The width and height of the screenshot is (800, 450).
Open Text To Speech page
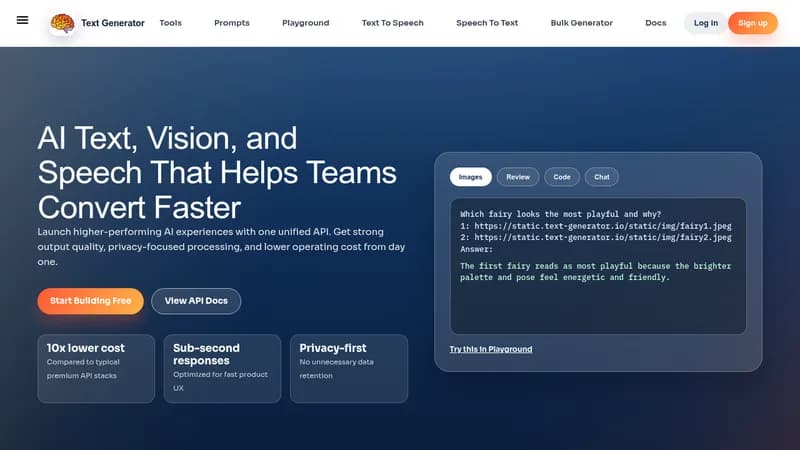pos(392,23)
